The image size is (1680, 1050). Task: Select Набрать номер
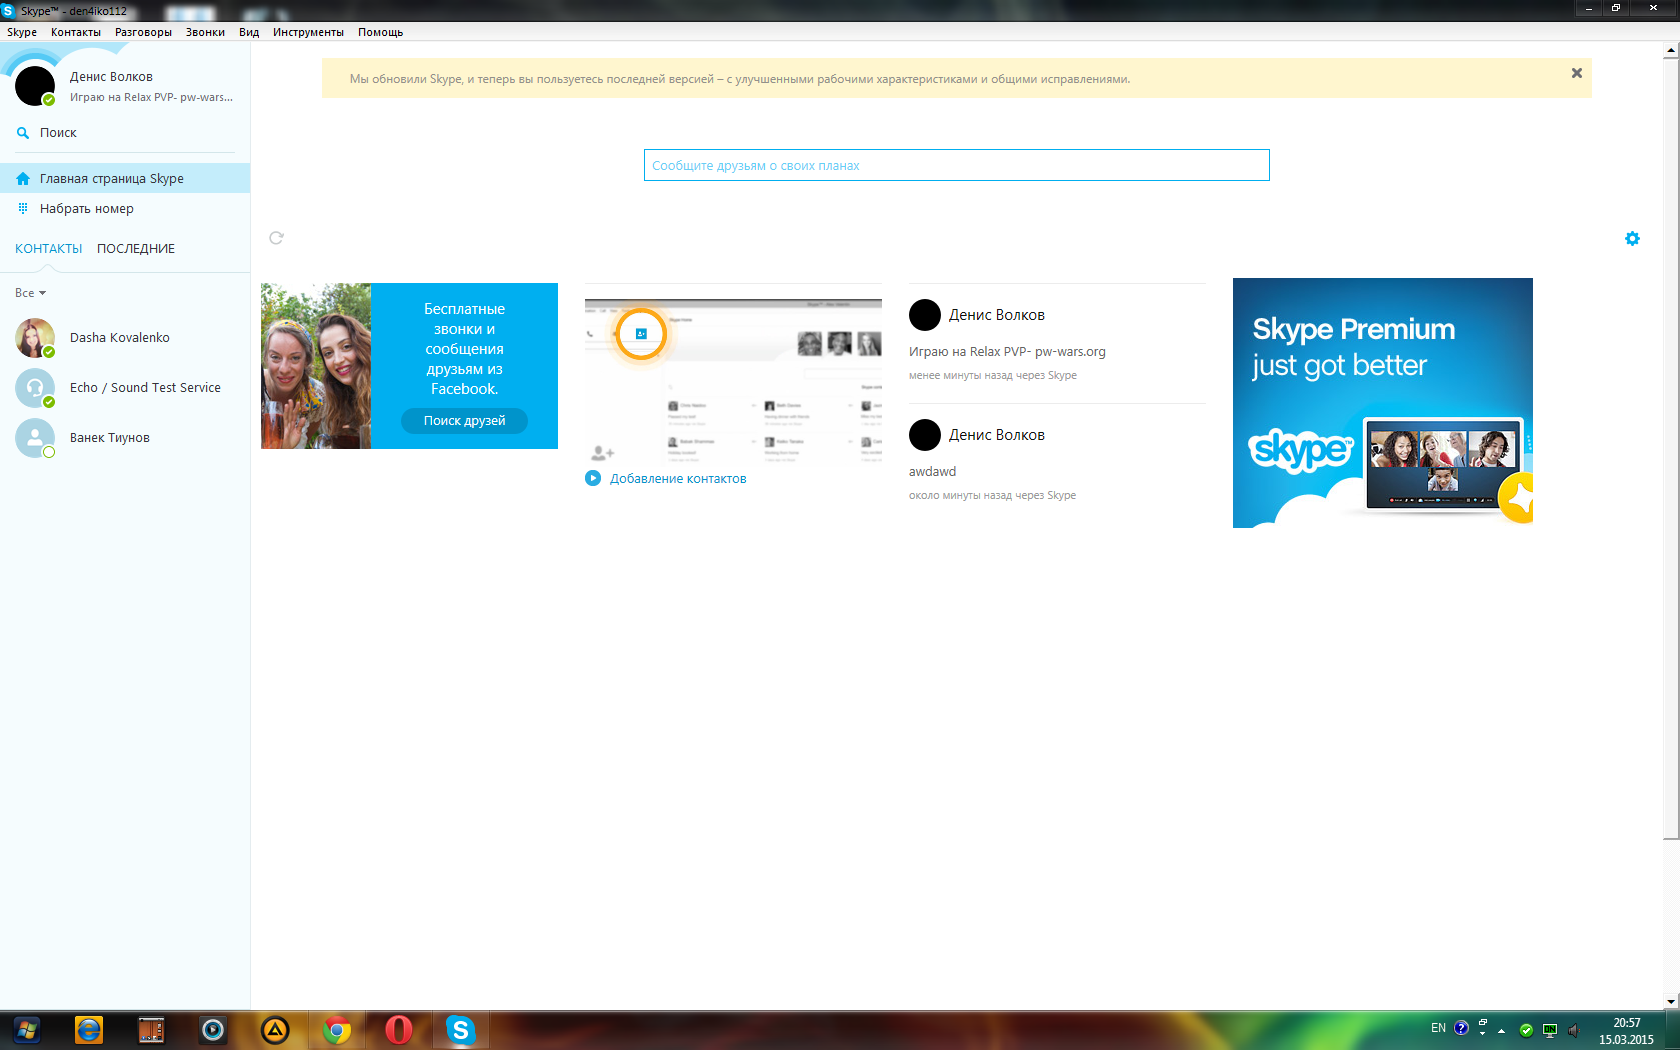tap(125, 209)
